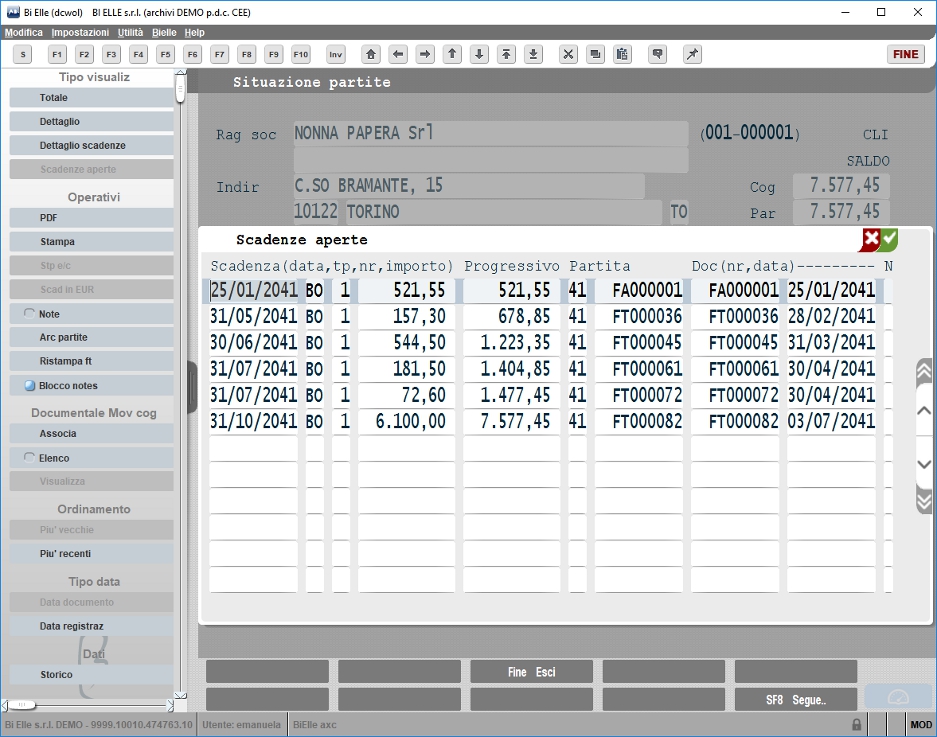This screenshot has height=737, width=937.
Task: Click the Inv toolbar key
Action: tap(336, 54)
